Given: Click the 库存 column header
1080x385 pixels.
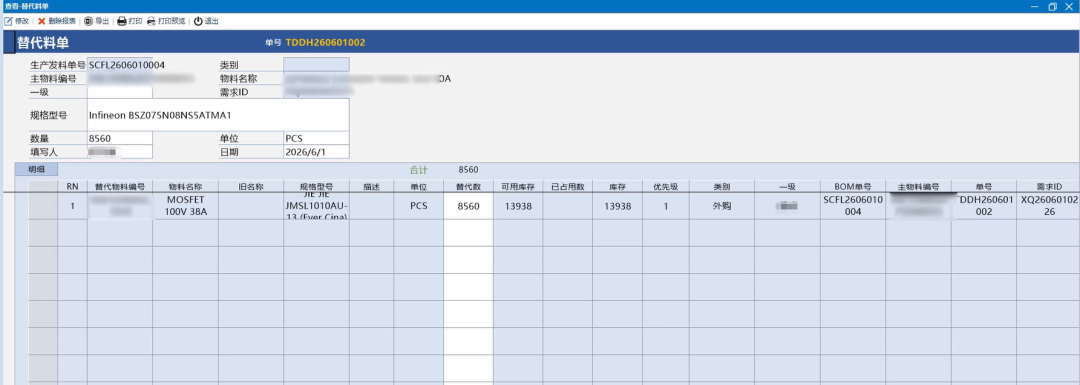Looking at the screenshot, I should pos(617,187).
